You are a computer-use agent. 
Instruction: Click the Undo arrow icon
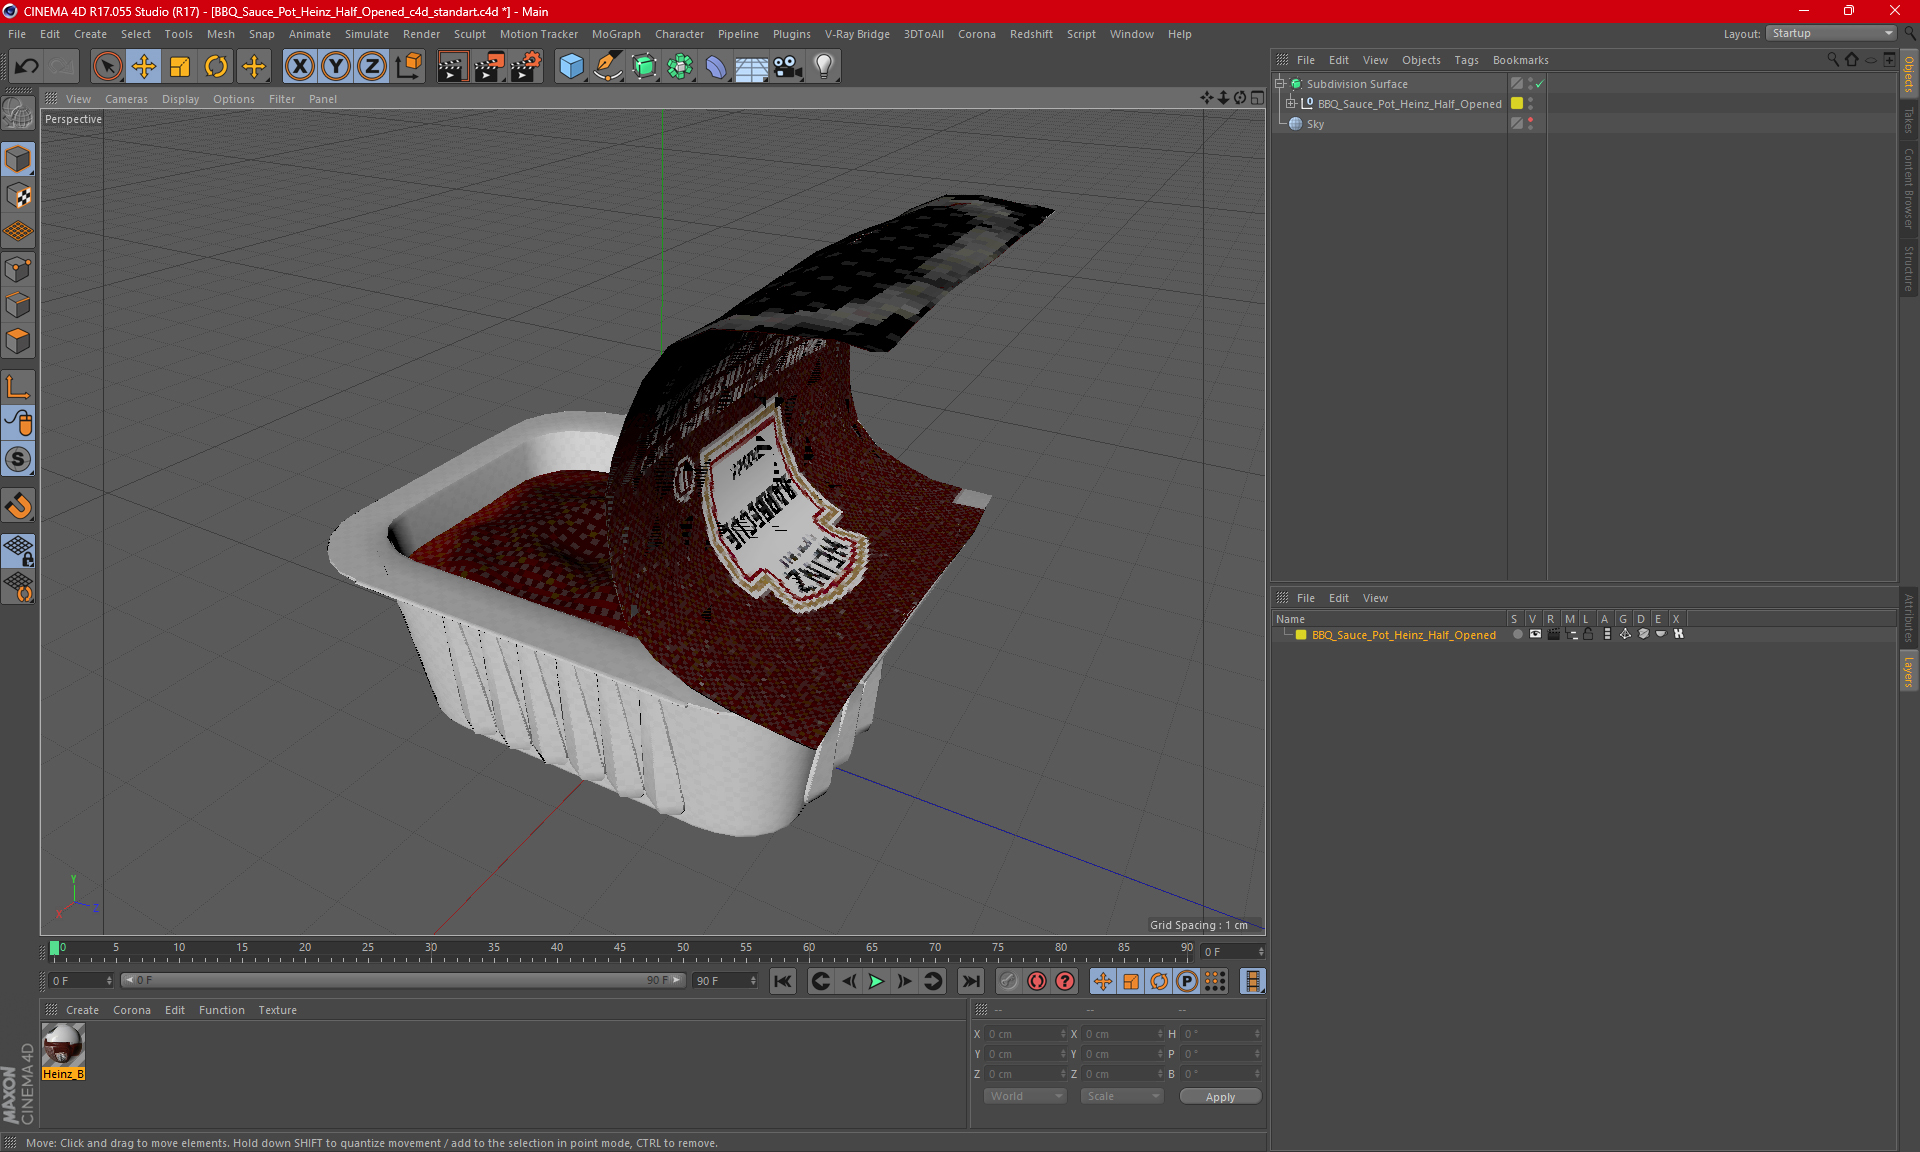27,67
